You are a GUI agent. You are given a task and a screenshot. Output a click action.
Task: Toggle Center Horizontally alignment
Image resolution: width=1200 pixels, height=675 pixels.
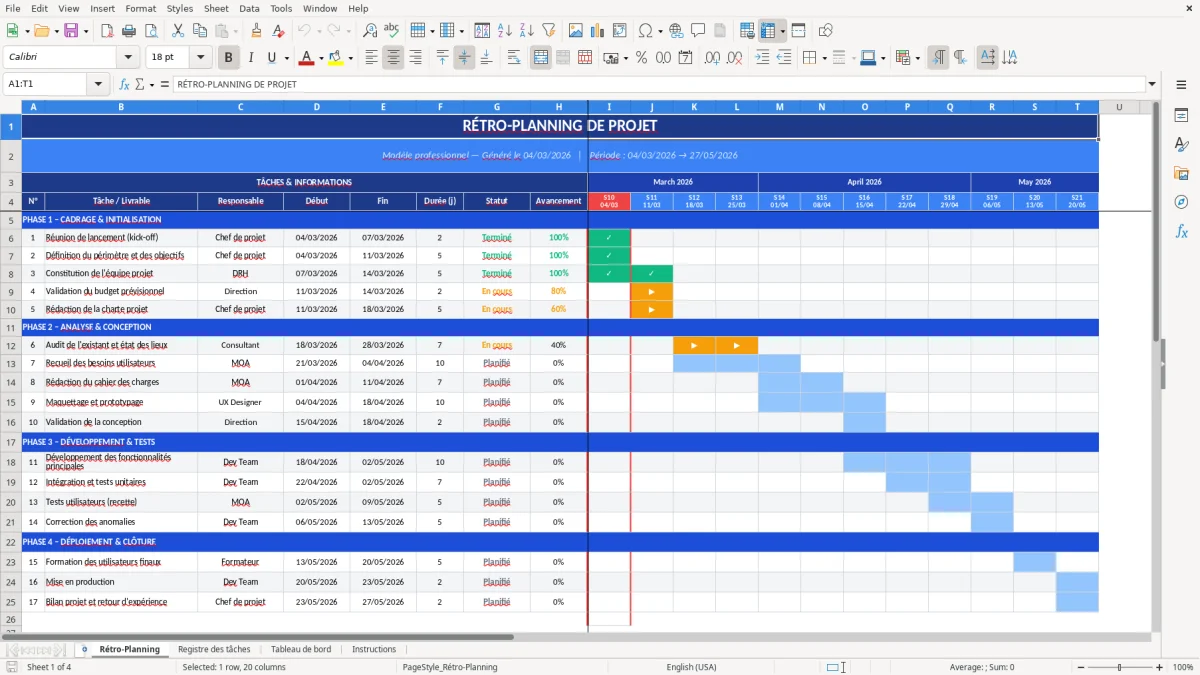click(394, 58)
